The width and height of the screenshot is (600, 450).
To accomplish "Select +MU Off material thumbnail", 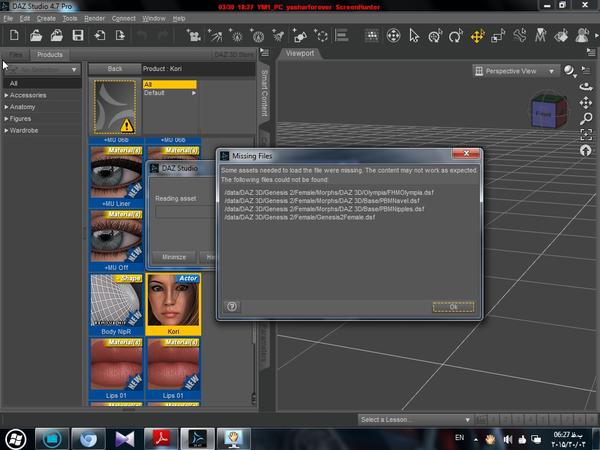I will click(116, 241).
